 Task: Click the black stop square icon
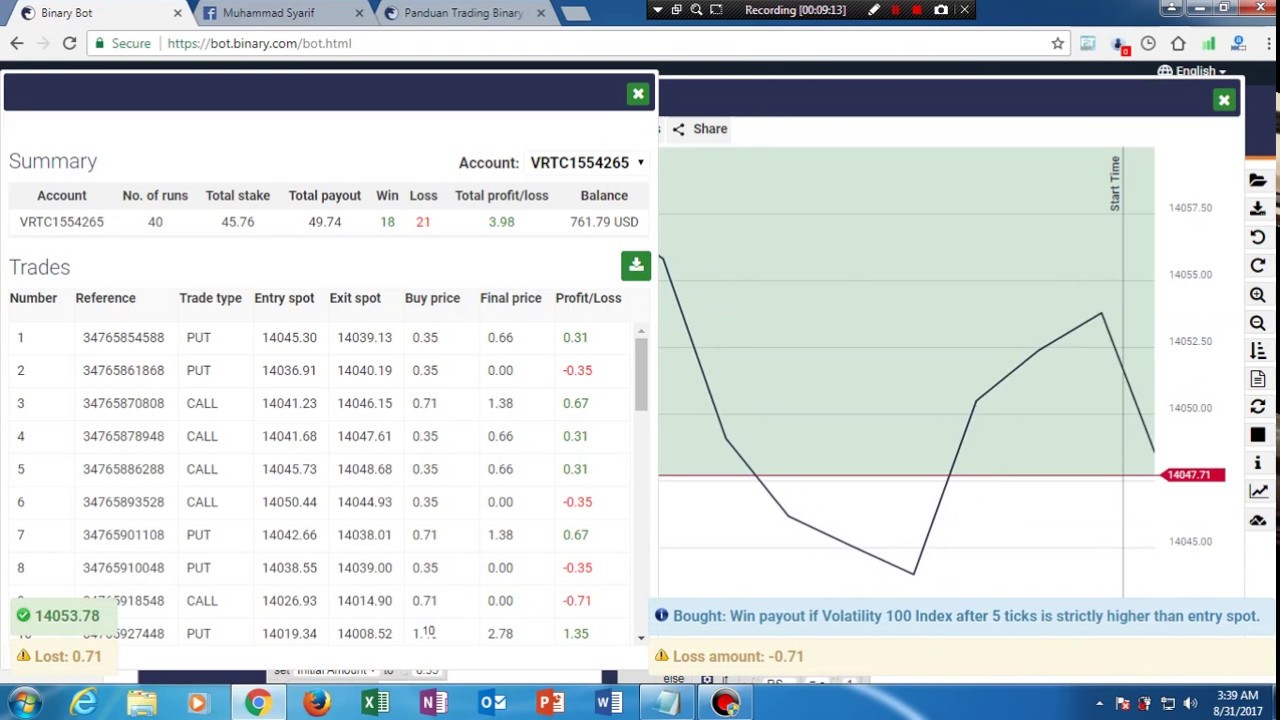pyautogui.click(x=1258, y=435)
